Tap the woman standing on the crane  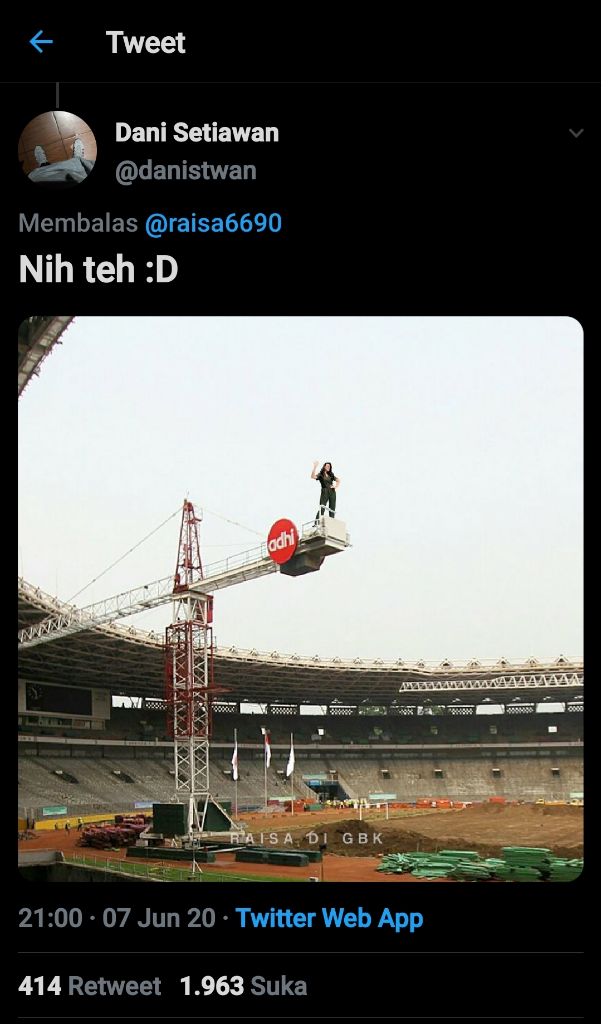click(x=325, y=491)
